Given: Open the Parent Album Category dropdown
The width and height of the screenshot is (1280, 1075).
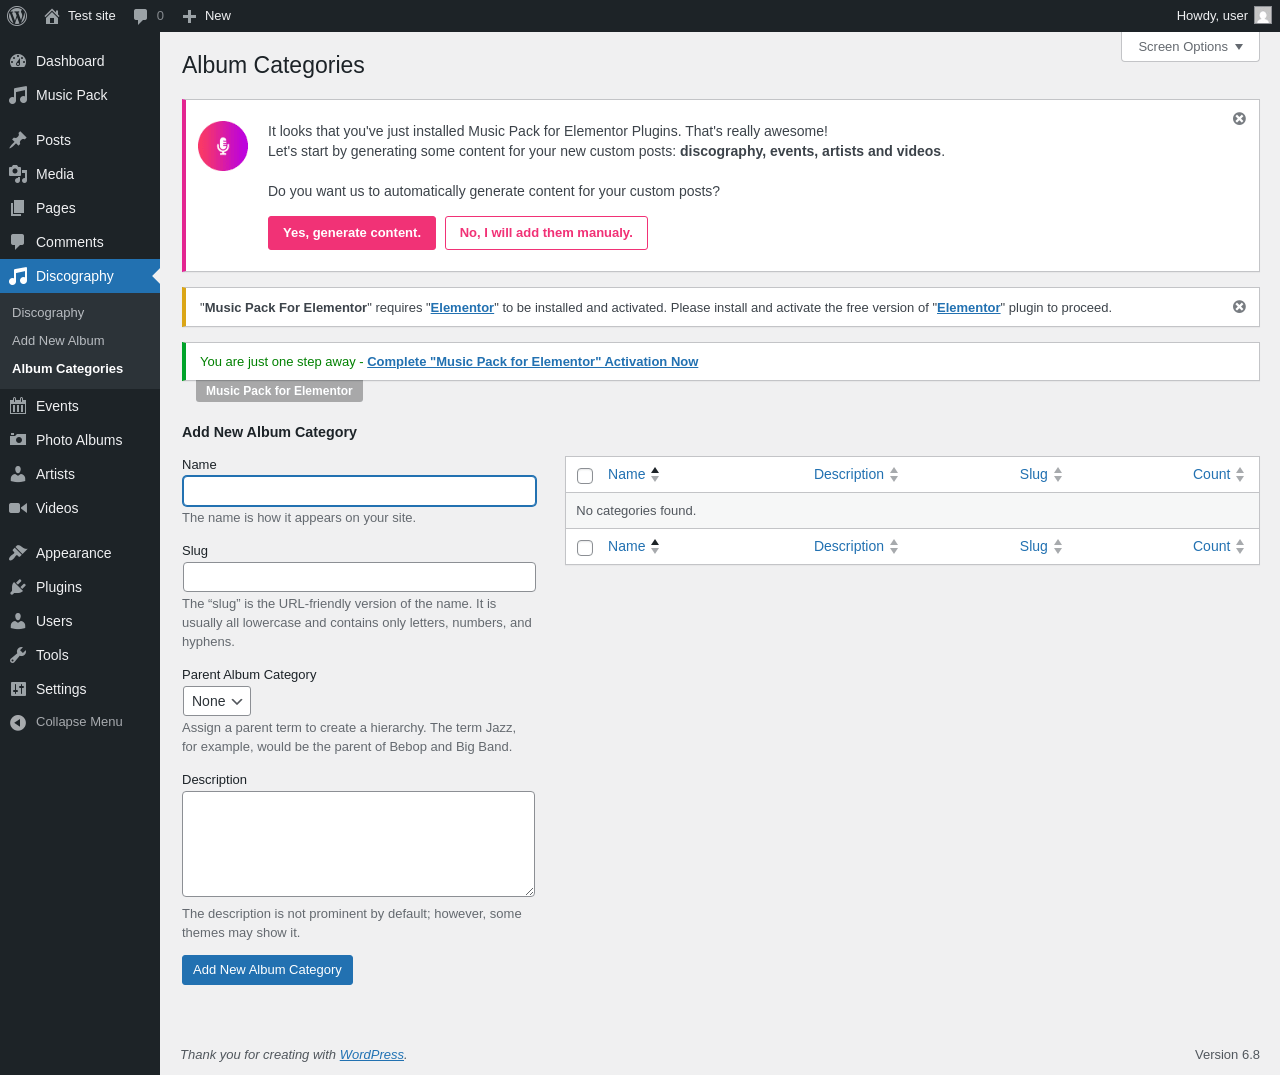Looking at the screenshot, I should 217,701.
